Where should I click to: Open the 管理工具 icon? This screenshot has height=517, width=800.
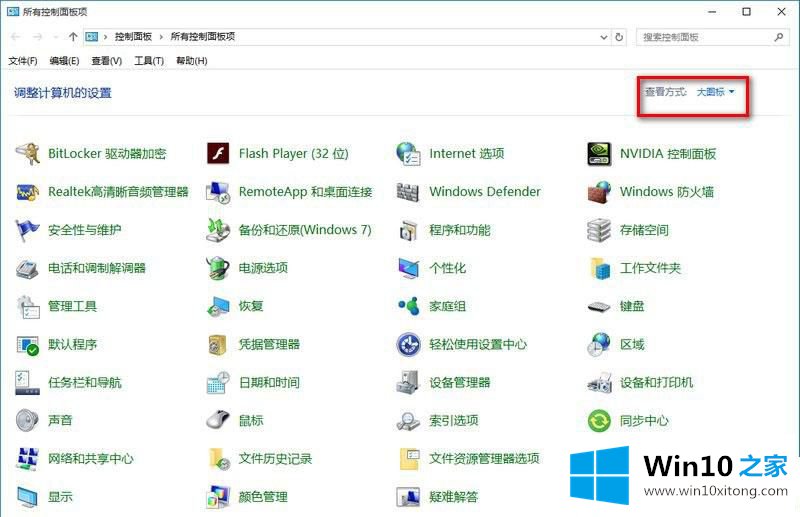[x=28, y=306]
